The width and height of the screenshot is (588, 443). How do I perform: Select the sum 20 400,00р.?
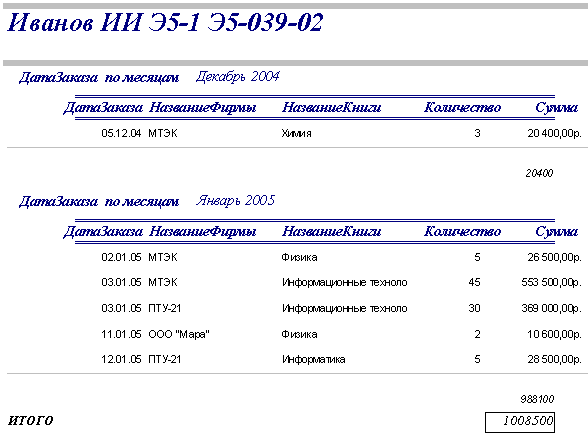(554, 133)
